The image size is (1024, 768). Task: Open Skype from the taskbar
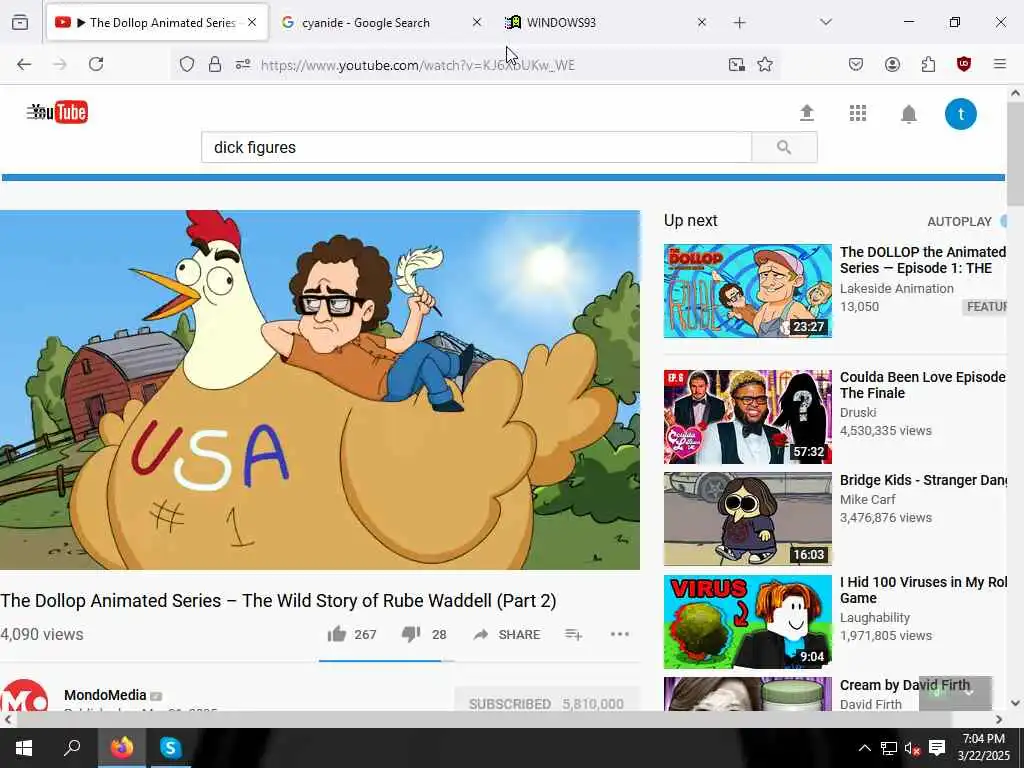click(170, 748)
